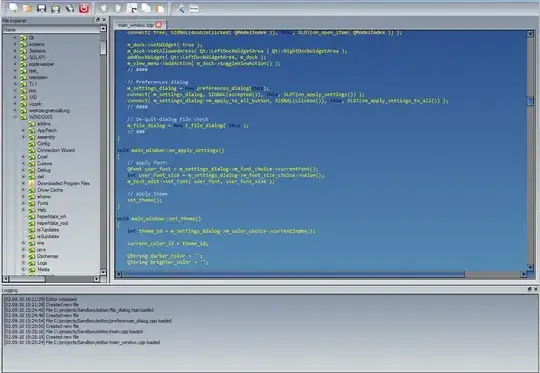Image resolution: width=540 pixels, height=373 pixels.
Task: Select the Siemens folder in tree
Action: point(37,51)
